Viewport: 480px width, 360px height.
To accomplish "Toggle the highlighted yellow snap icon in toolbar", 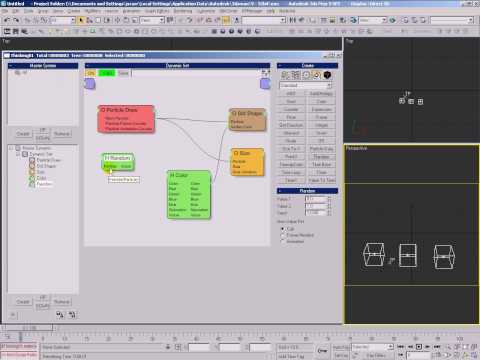I will click(226, 20).
